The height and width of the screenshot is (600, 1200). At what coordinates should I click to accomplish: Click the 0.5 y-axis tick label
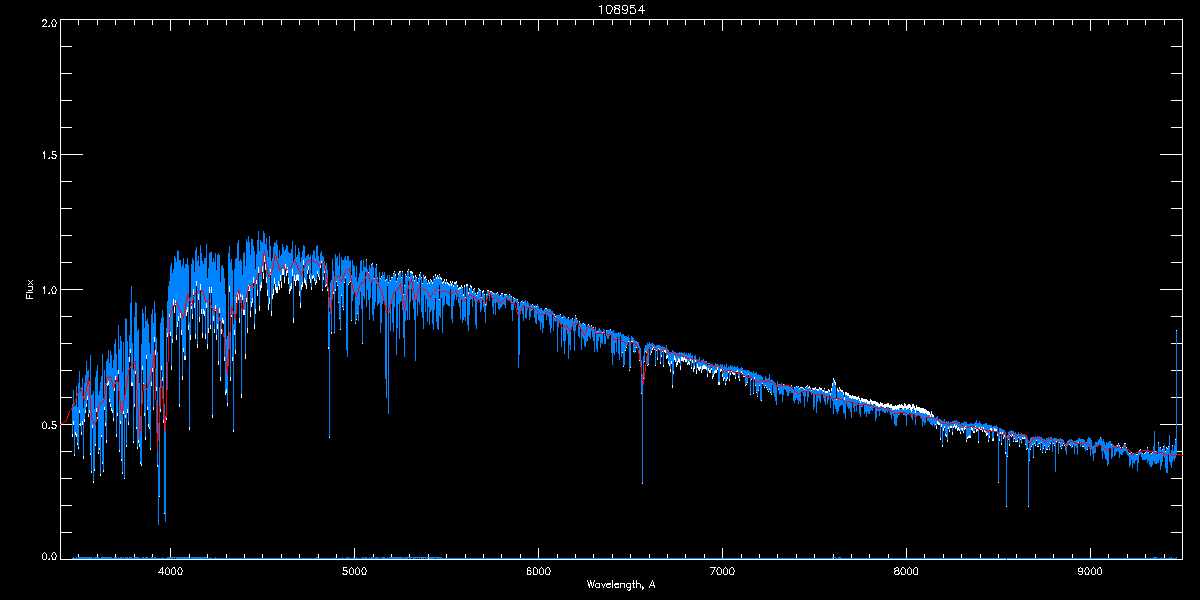pos(48,424)
